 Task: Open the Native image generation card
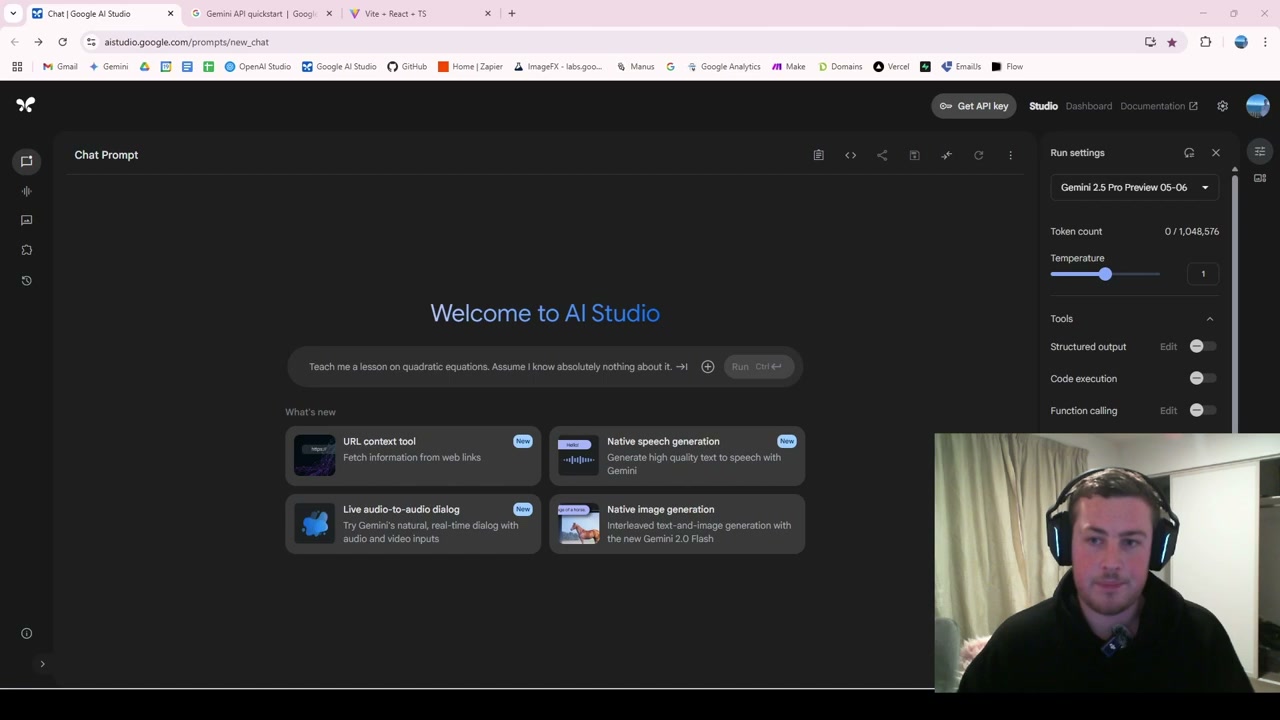tap(677, 524)
